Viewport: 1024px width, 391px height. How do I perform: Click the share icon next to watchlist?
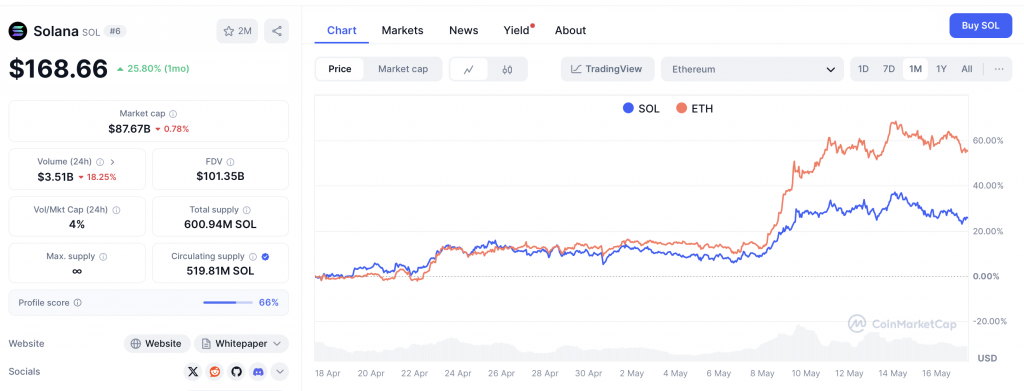[276, 31]
